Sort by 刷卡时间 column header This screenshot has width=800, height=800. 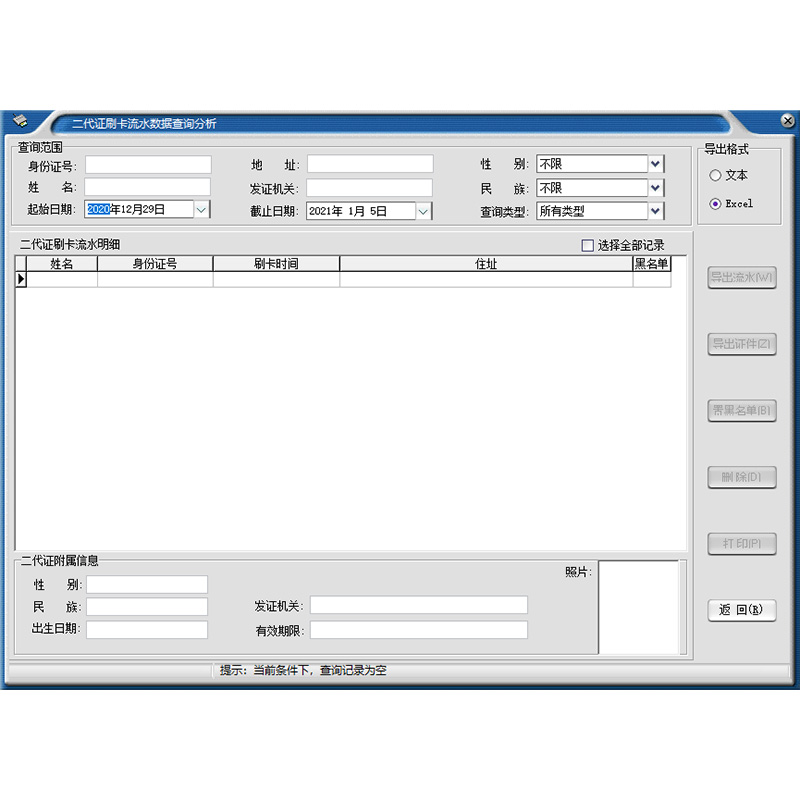pyautogui.click(x=276, y=264)
